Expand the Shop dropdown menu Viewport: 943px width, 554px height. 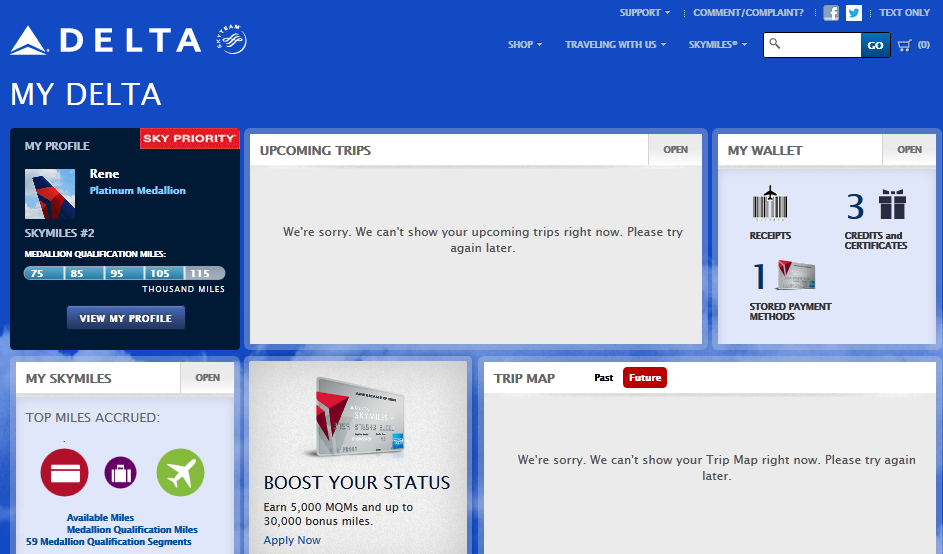point(524,45)
